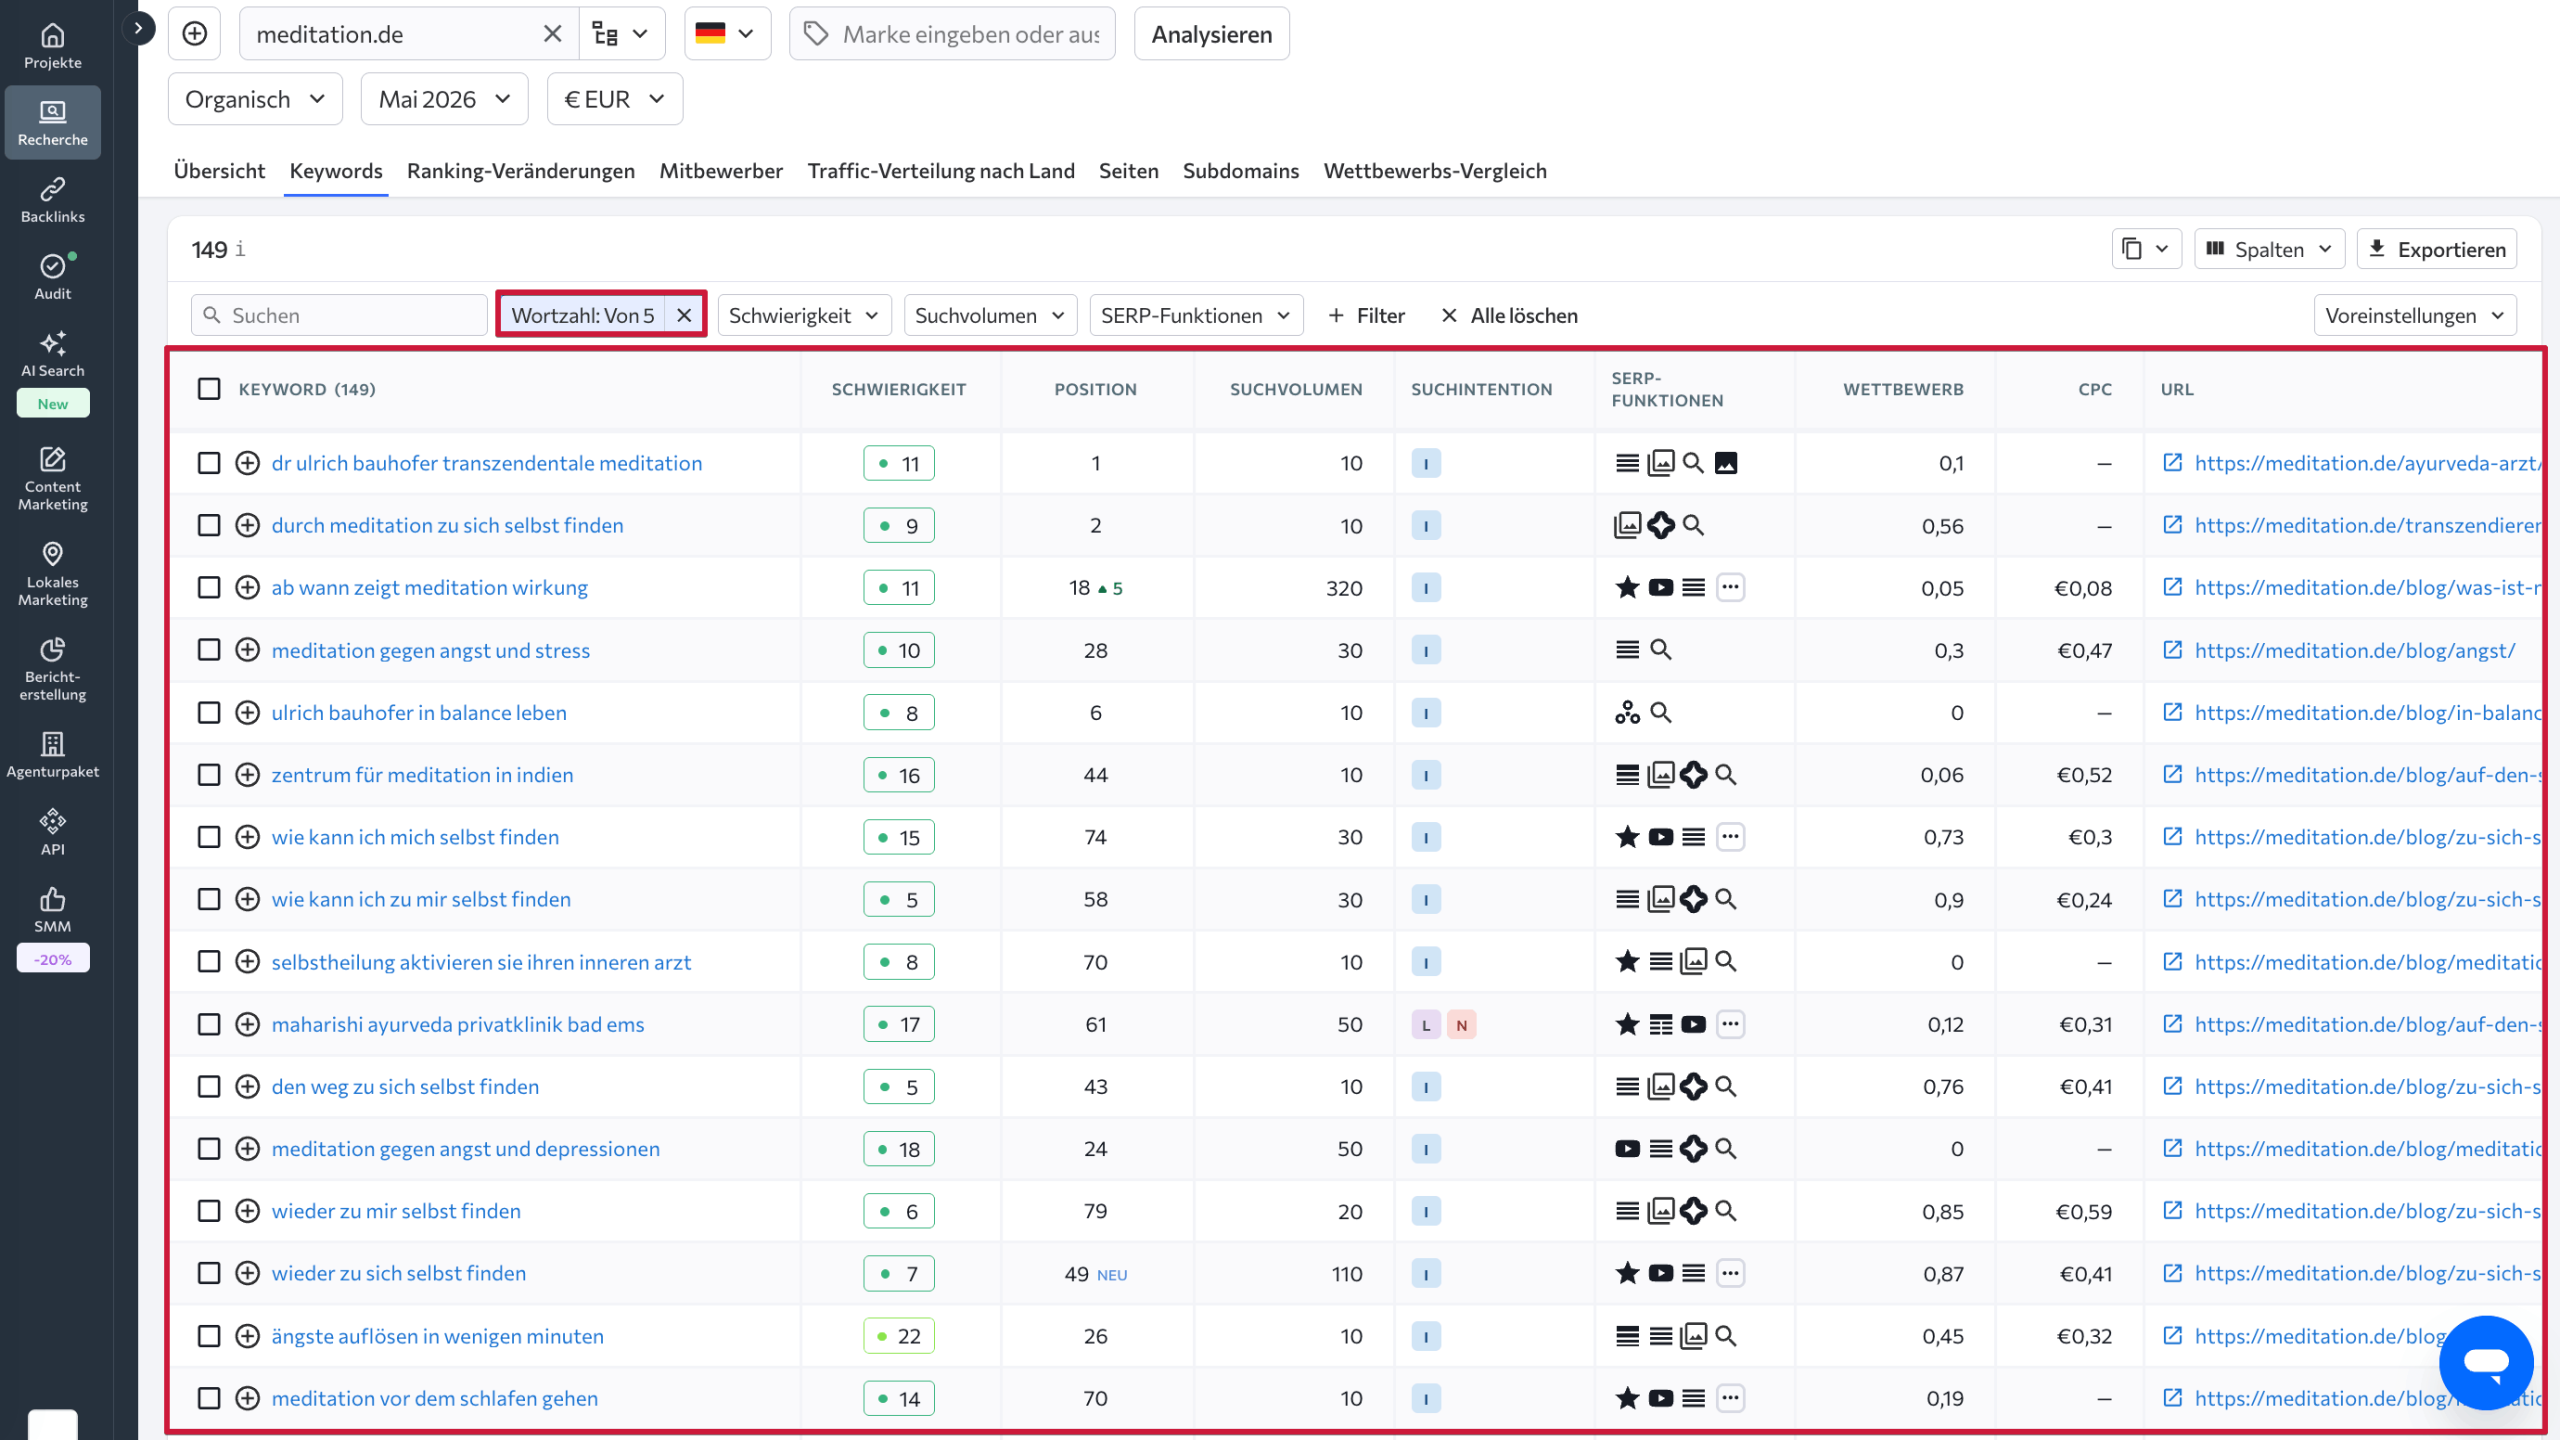The image size is (2560, 1440).
Task: Open the Backlinks sidebar section
Action: coord(52,200)
